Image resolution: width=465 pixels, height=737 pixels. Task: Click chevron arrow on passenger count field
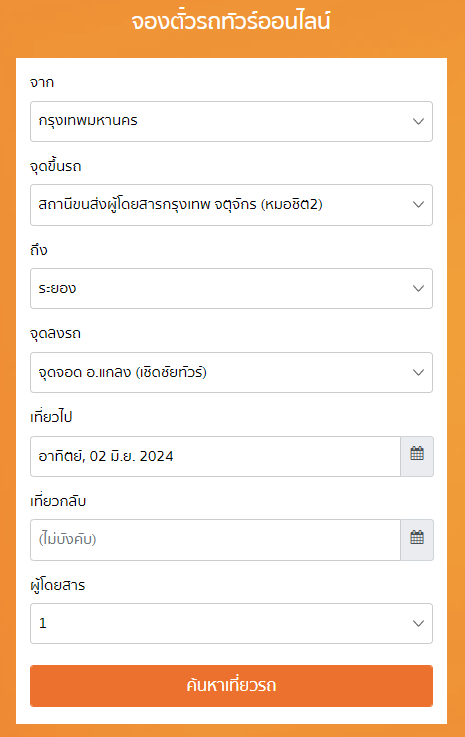tap(418, 623)
